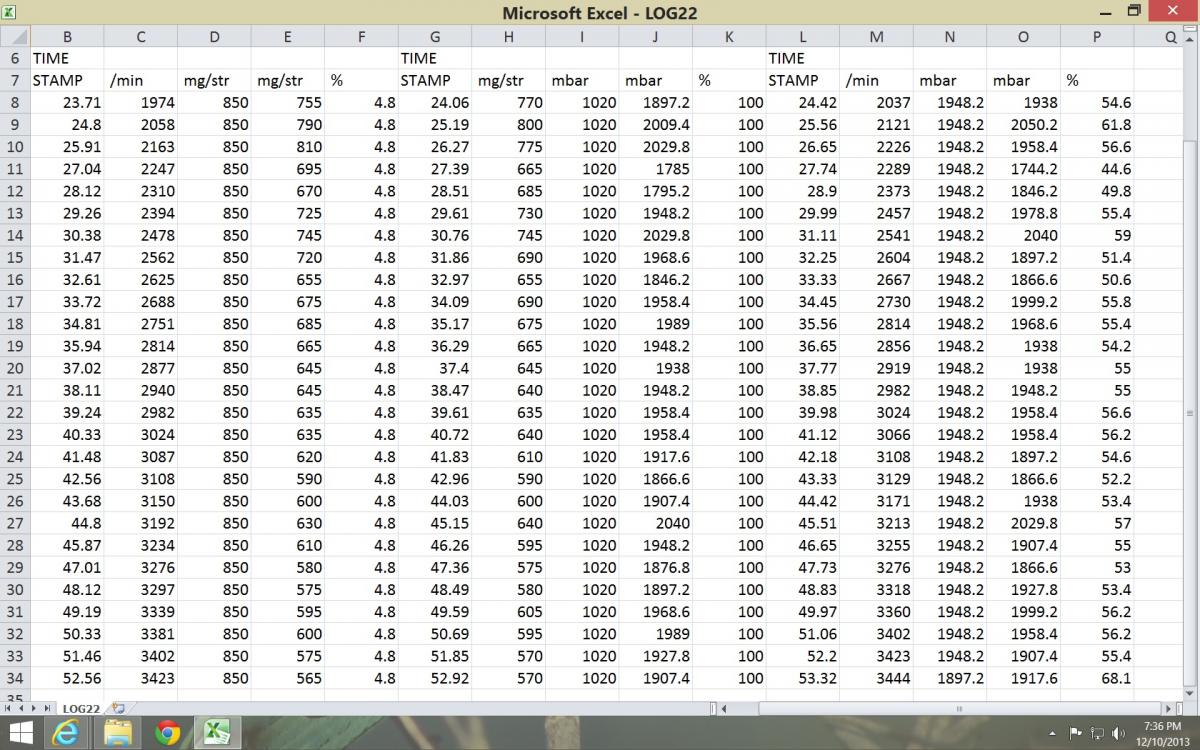Select the row 14 header

(15, 235)
